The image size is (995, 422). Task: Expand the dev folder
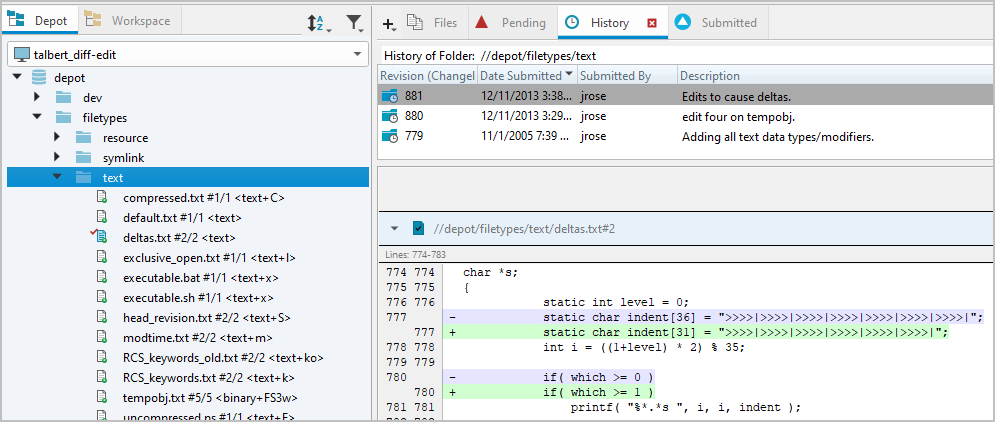click(x=37, y=97)
